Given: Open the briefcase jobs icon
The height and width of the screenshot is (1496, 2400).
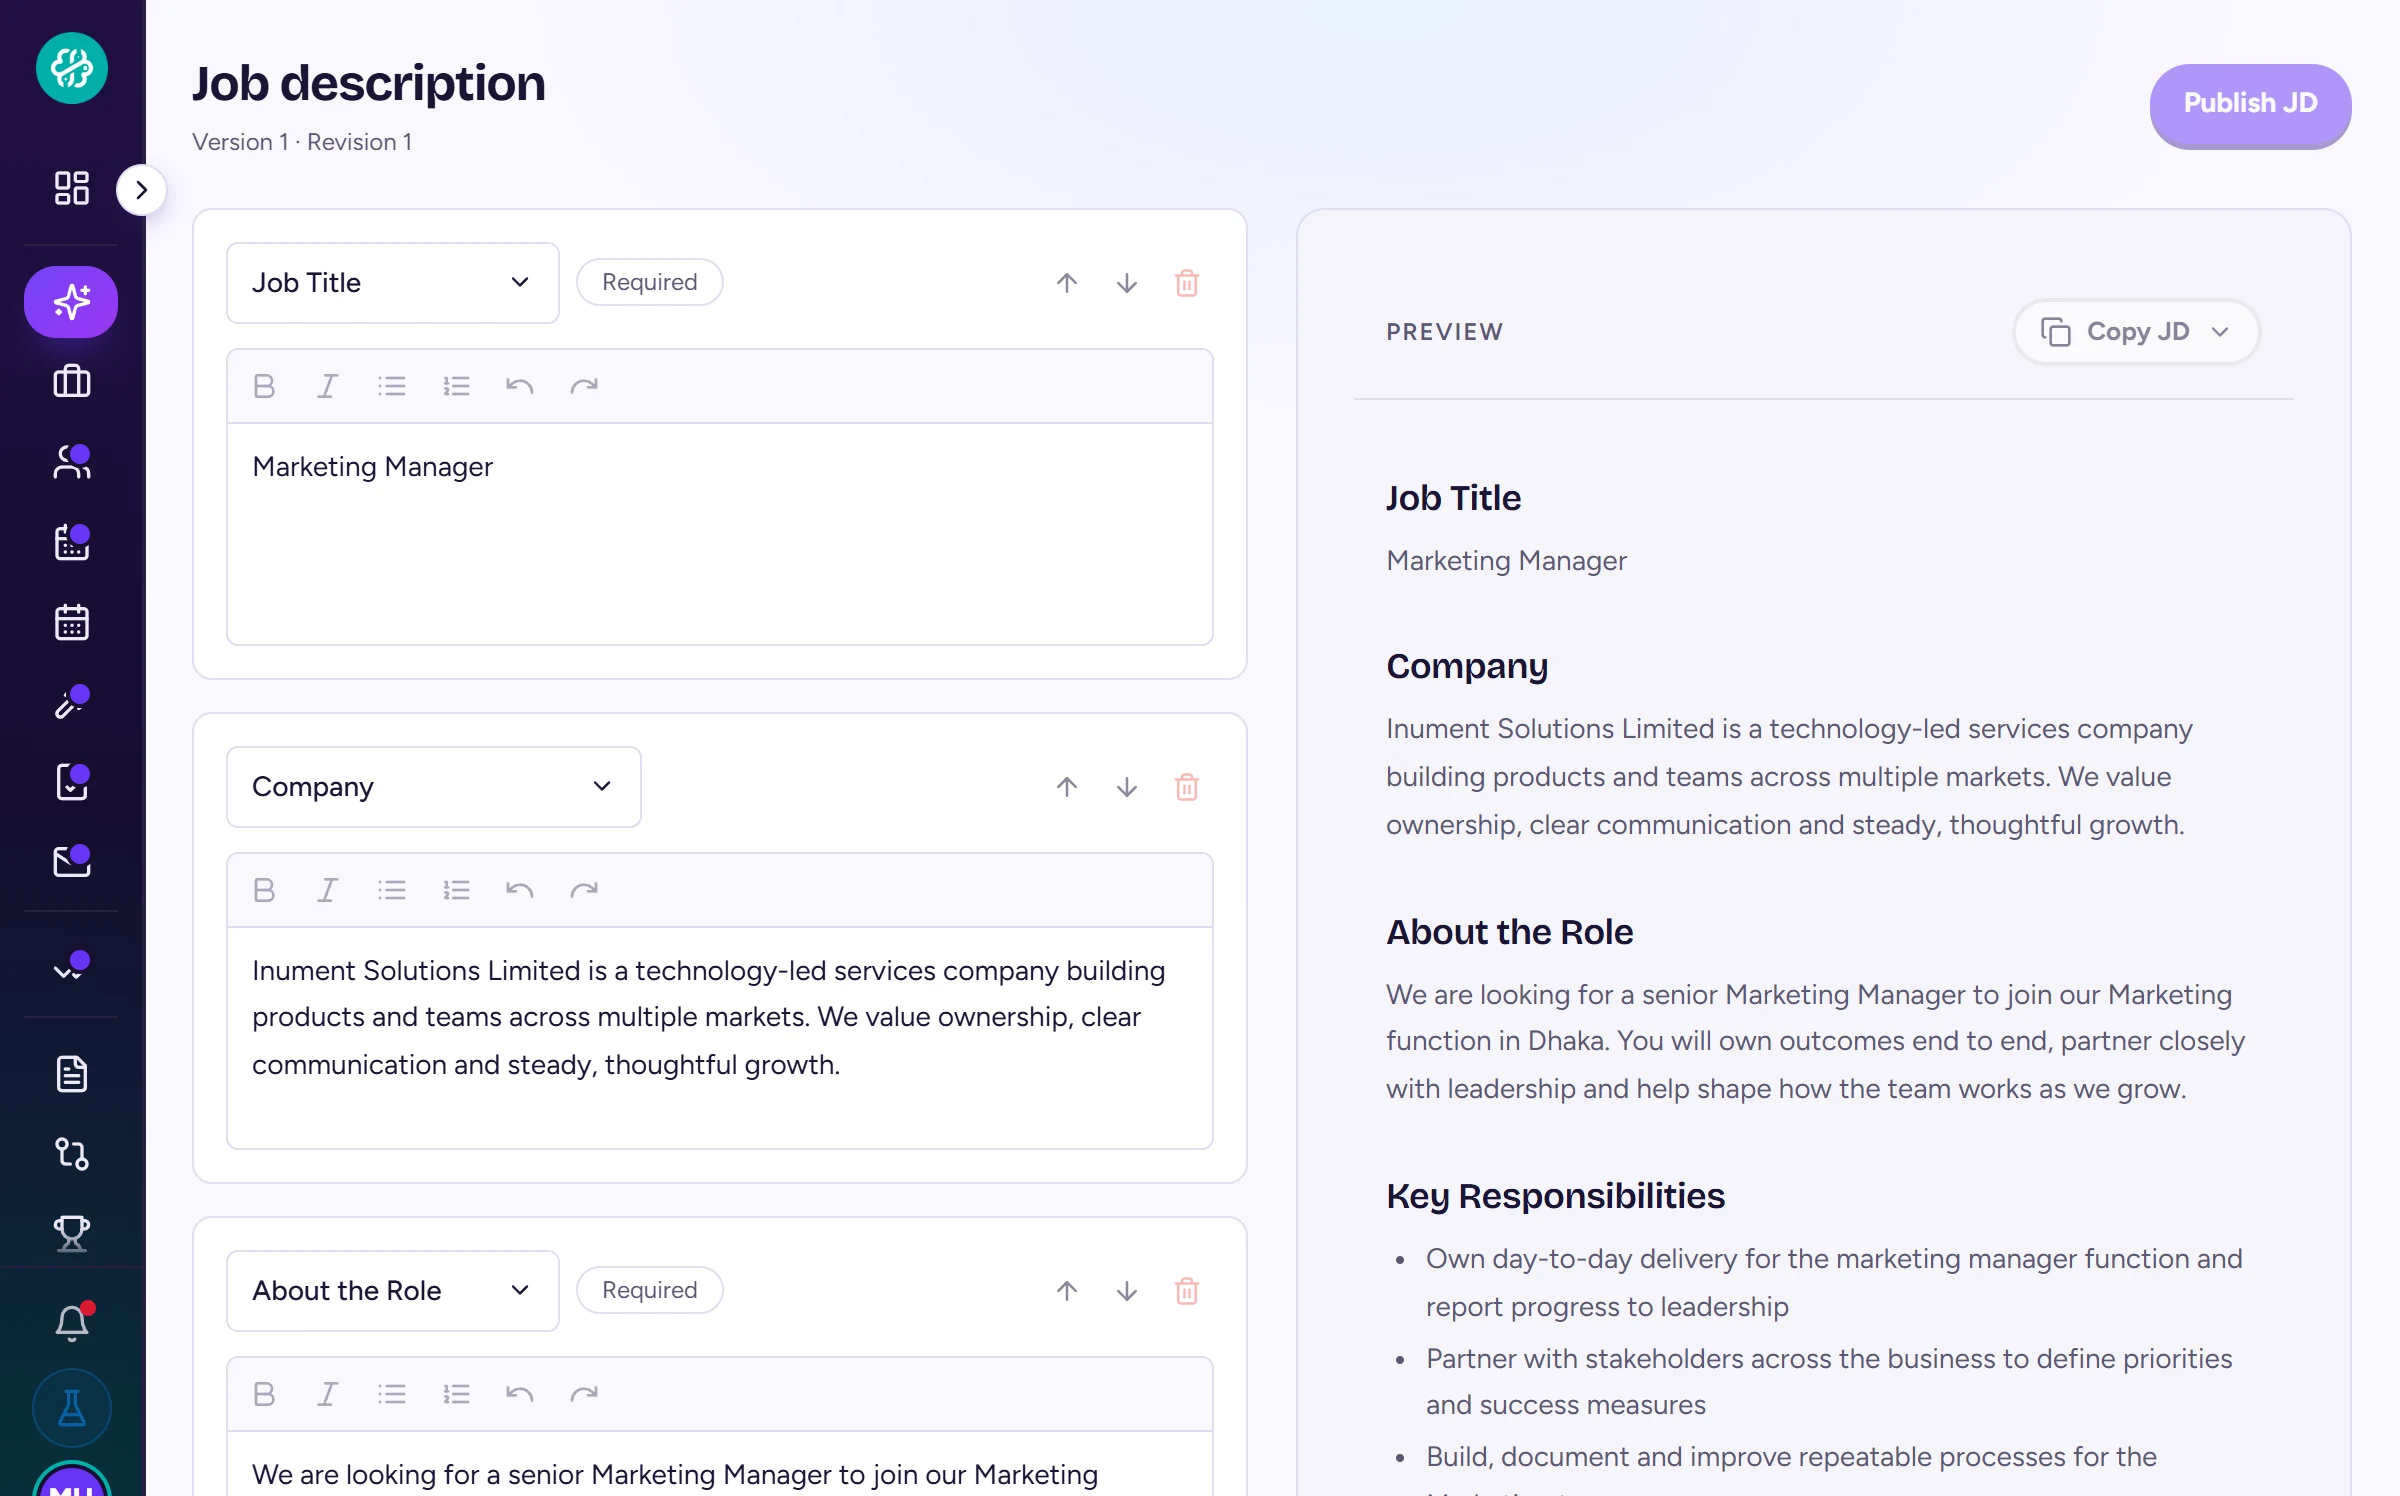Looking at the screenshot, I should pyautogui.click(x=72, y=381).
